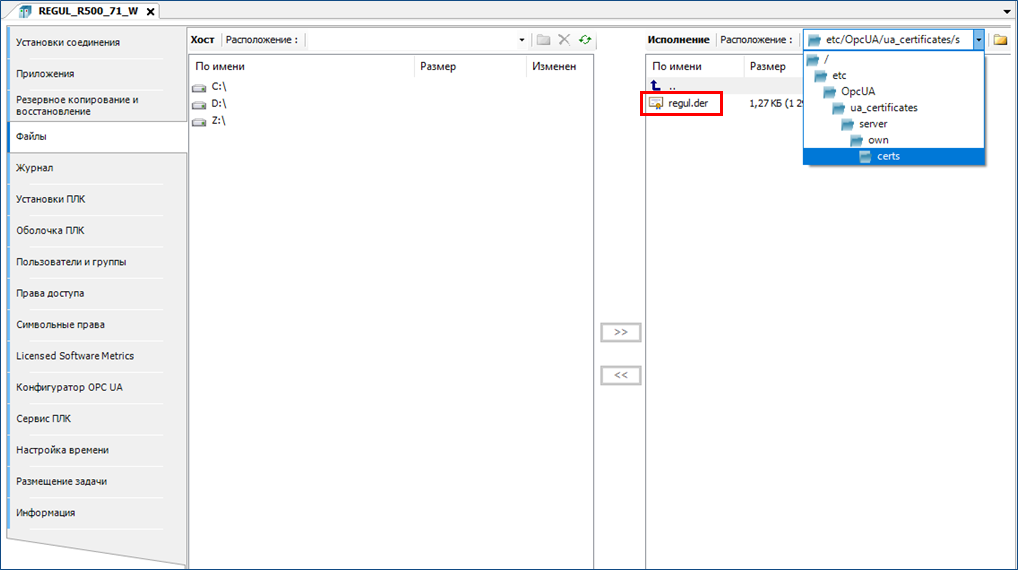1018x570 pixels.
Task: Select the Z:\ drive
Action: coord(218,121)
